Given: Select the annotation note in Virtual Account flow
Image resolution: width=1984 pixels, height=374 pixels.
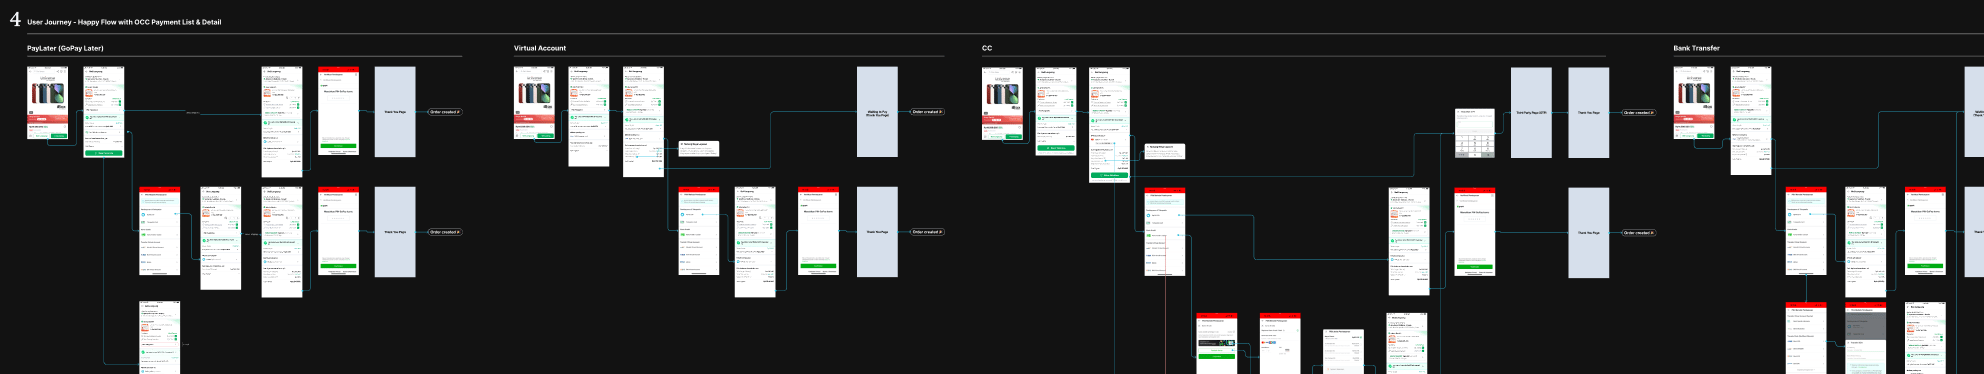Looking at the screenshot, I should (x=698, y=148).
